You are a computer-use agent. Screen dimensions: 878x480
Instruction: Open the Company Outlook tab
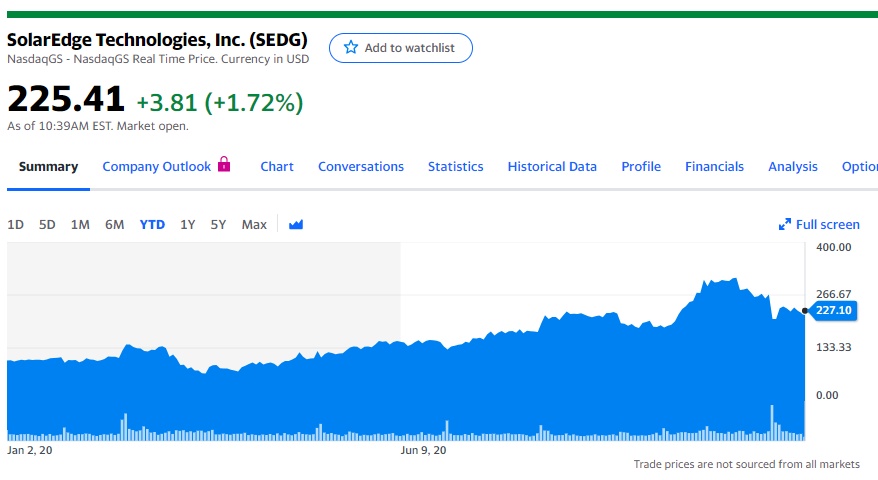[157, 166]
